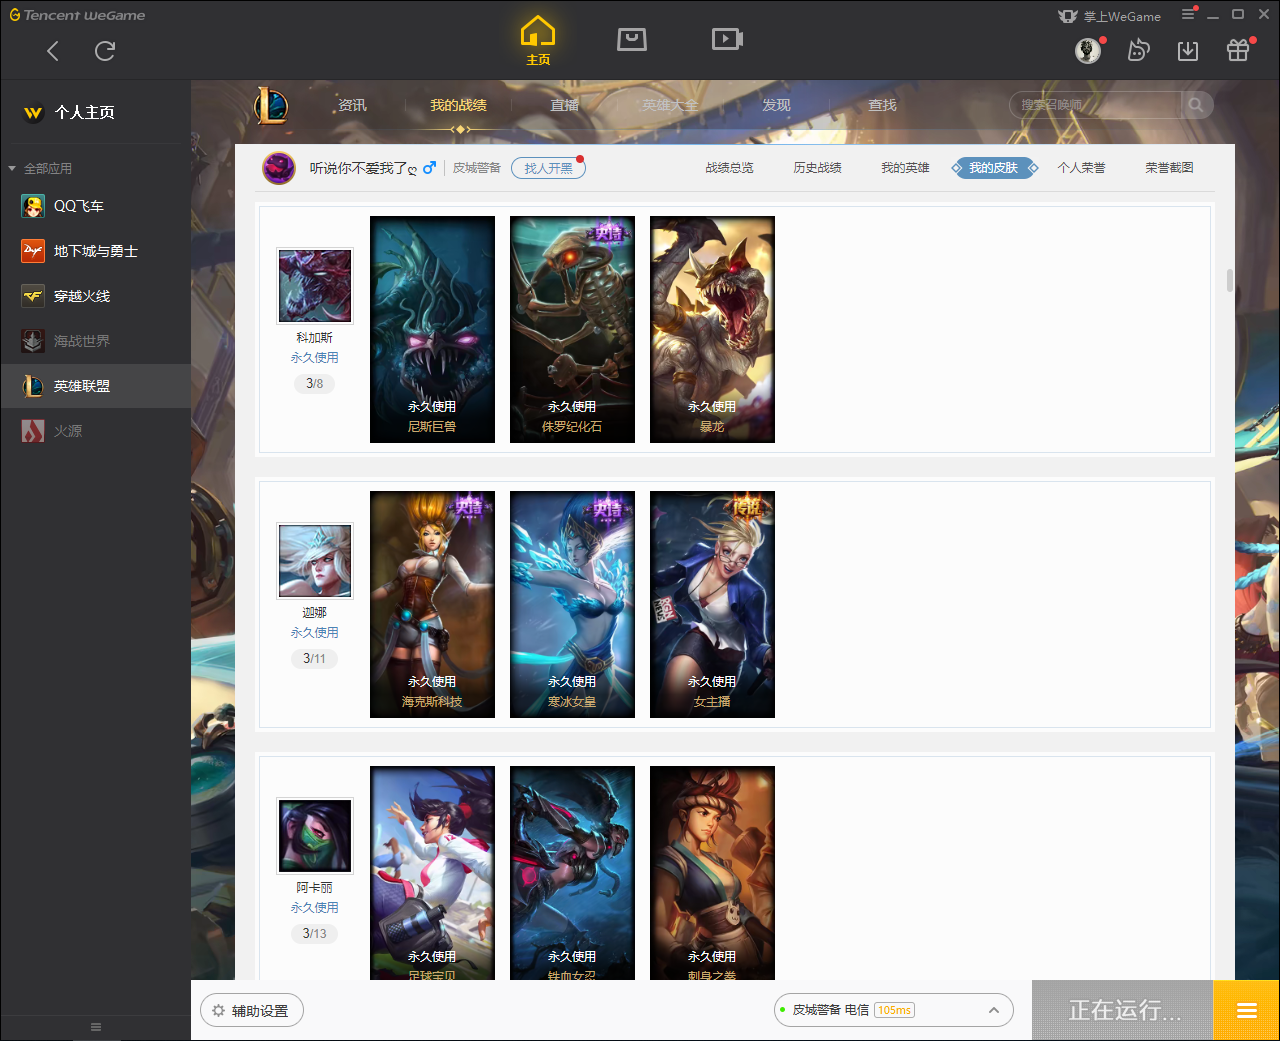Switch to 我的英雄 section
The height and width of the screenshot is (1041, 1280).
click(905, 168)
